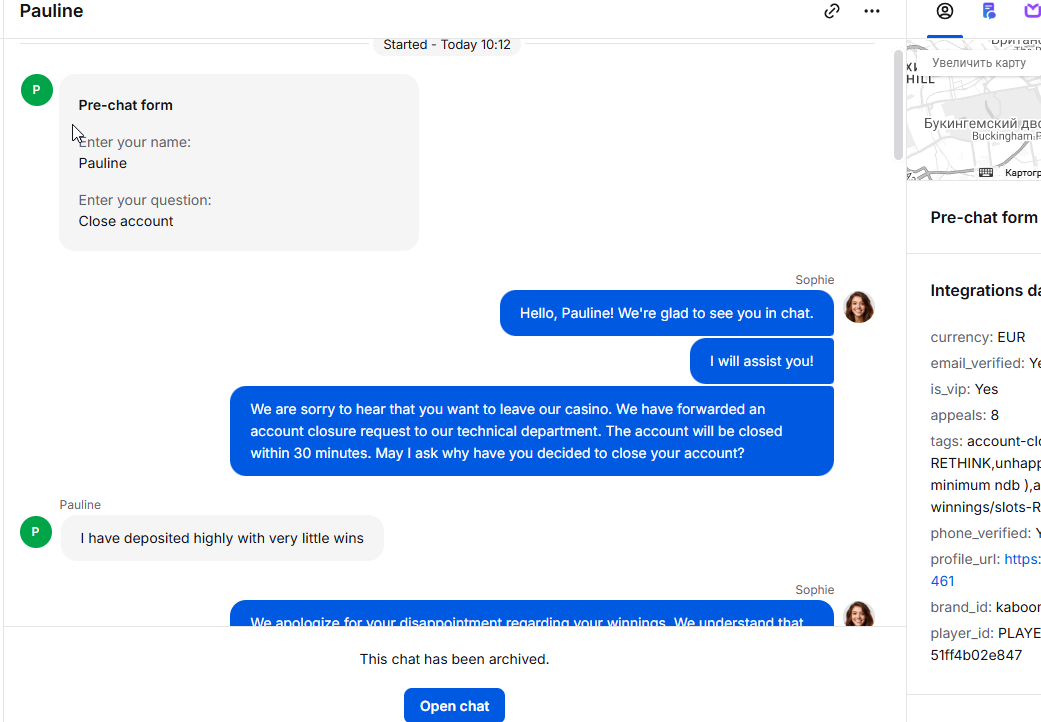Viewport: 1041px width, 722px height.
Task: Click the details panel vertical scrollbar
Action: coord(898,105)
